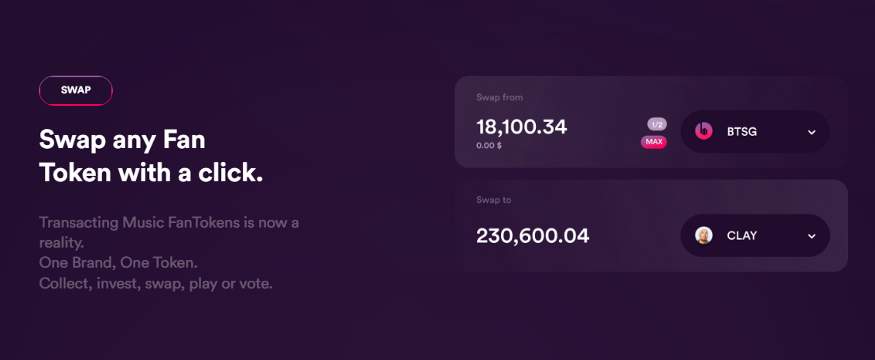Expand the chevron beside CLAY
The height and width of the screenshot is (360, 875).
point(812,236)
